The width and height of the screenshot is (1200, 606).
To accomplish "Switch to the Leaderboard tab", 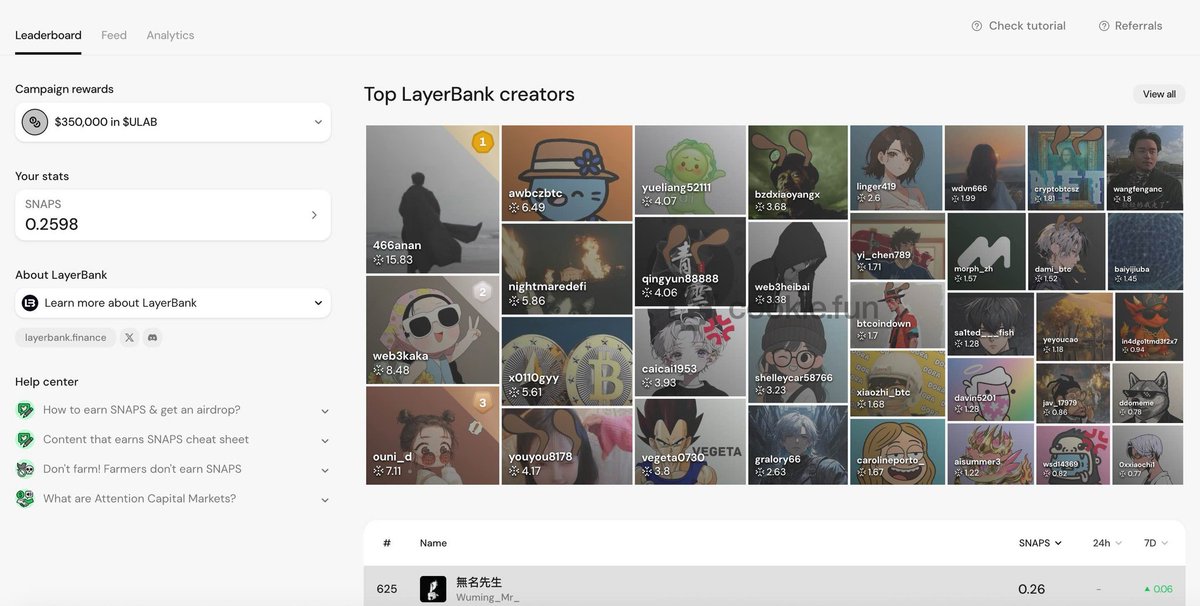I will [x=48, y=35].
